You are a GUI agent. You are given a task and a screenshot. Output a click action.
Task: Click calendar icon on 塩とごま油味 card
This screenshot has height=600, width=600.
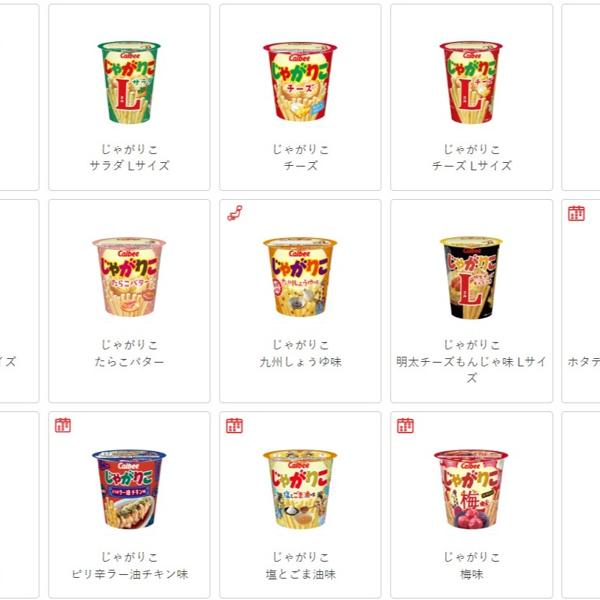(234, 425)
